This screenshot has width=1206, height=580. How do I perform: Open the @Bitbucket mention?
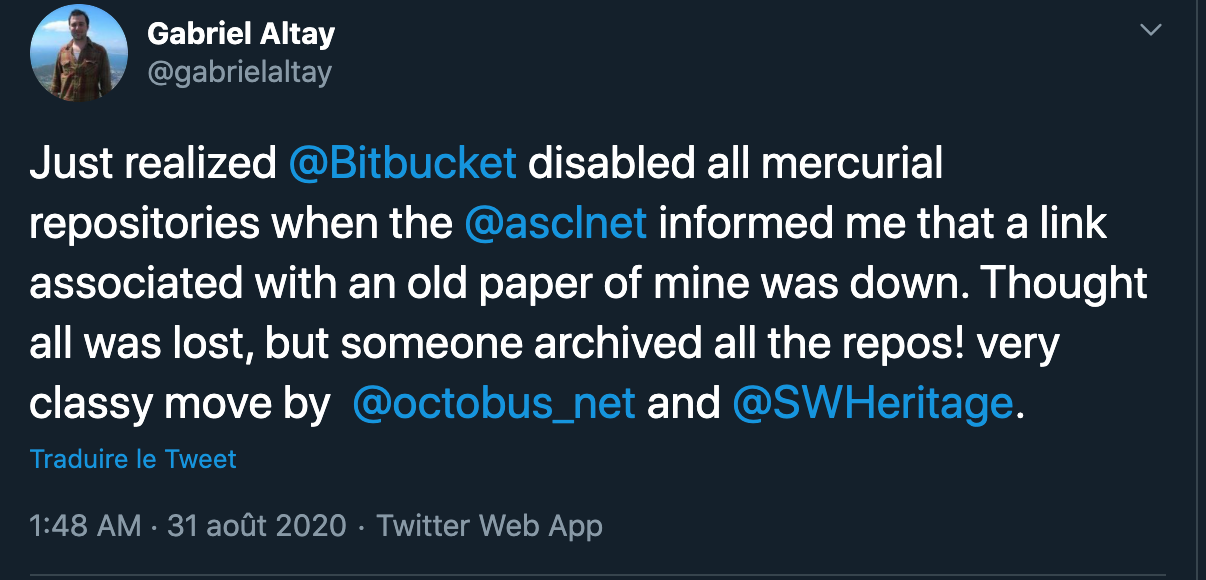(x=402, y=164)
